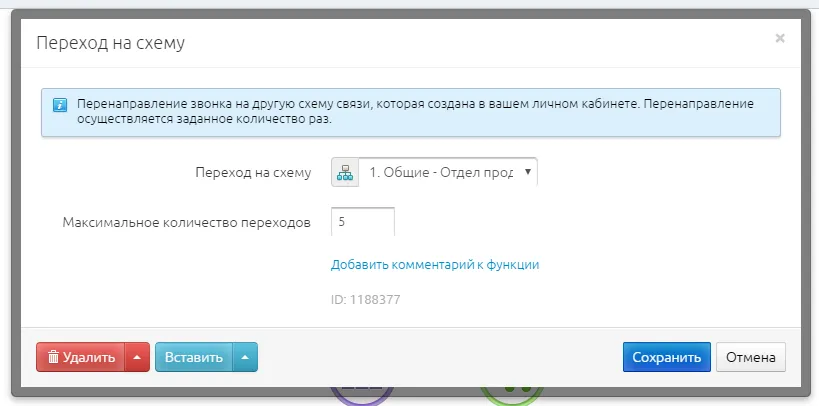819x406 pixels.
Task: Expand the Вставить button arrow menu
Action: tap(245, 357)
